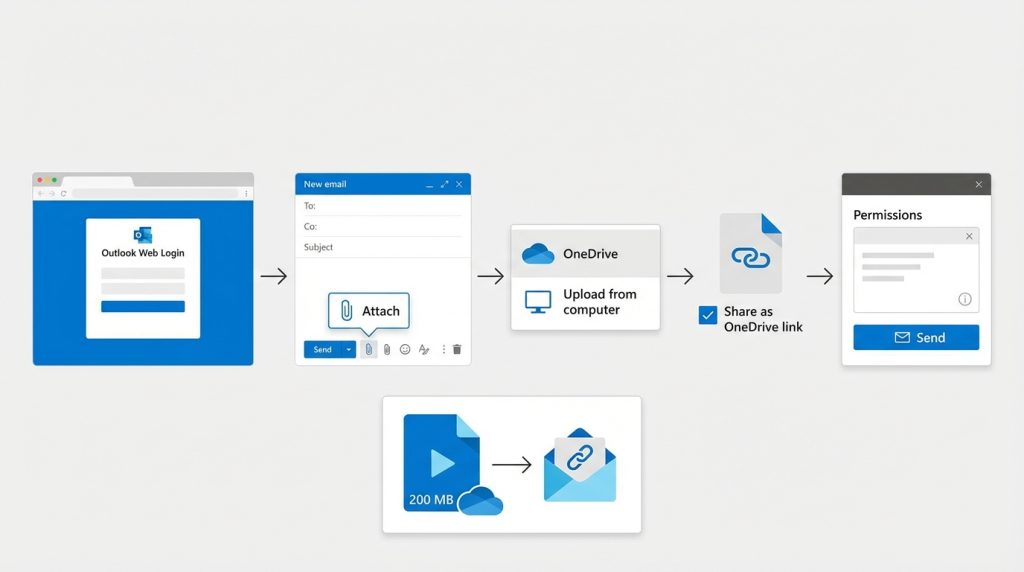The width and height of the screenshot is (1024, 572).
Task: Click the text formatting icon
Action: (x=424, y=349)
